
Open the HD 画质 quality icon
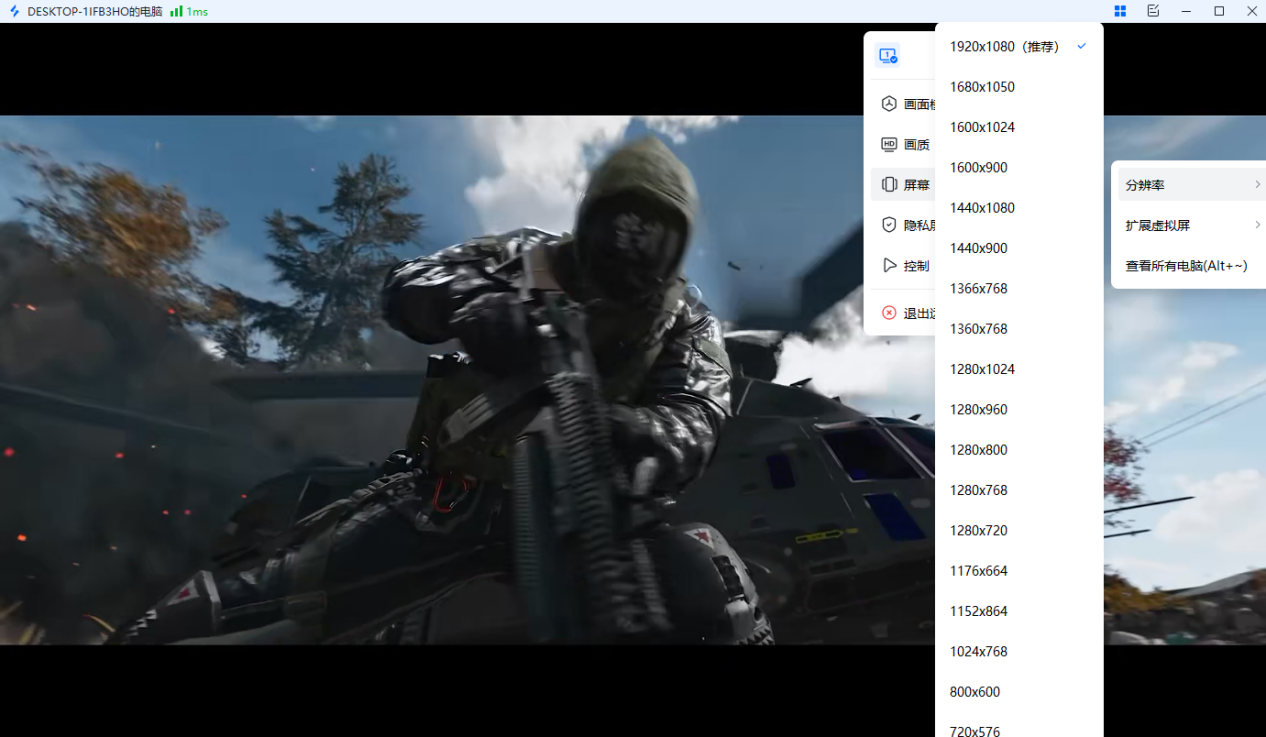click(889, 144)
